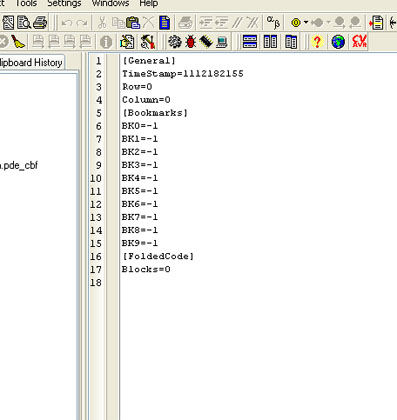Click the alpha-beta characters icon
The height and width of the screenshot is (420, 397).
(273, 23)
